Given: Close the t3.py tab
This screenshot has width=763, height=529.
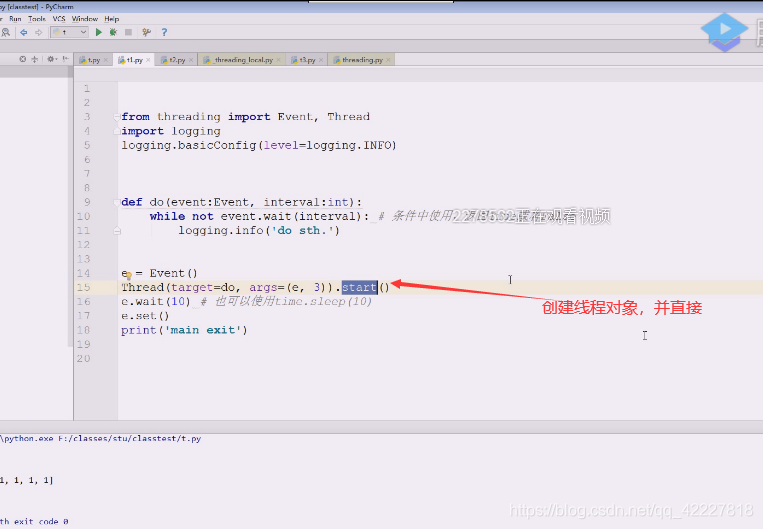Looking at the screenshot, I should [321, 60].
